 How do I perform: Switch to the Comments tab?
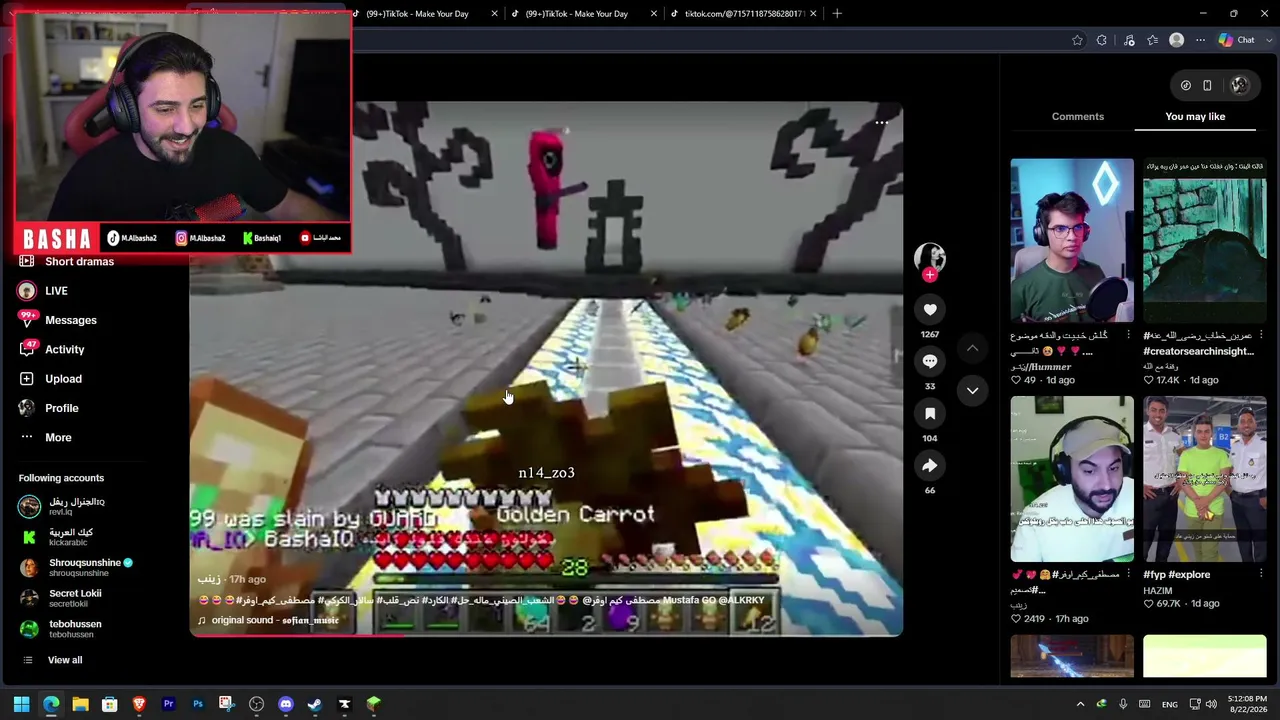point(1078,117)
